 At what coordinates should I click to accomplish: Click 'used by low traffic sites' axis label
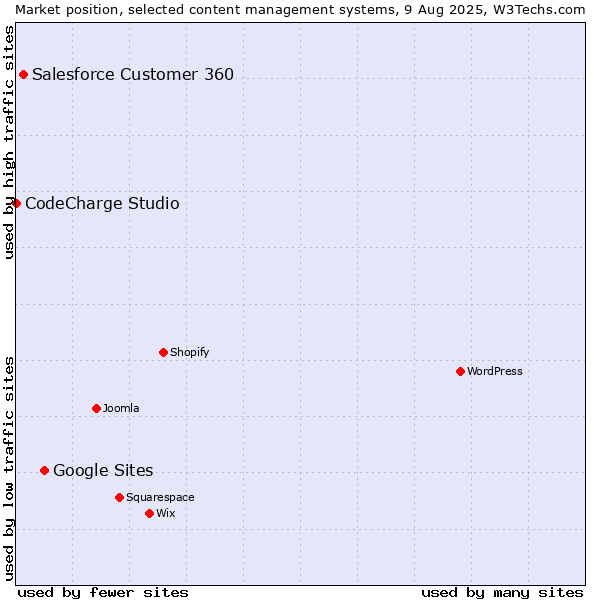pos(8,469)
